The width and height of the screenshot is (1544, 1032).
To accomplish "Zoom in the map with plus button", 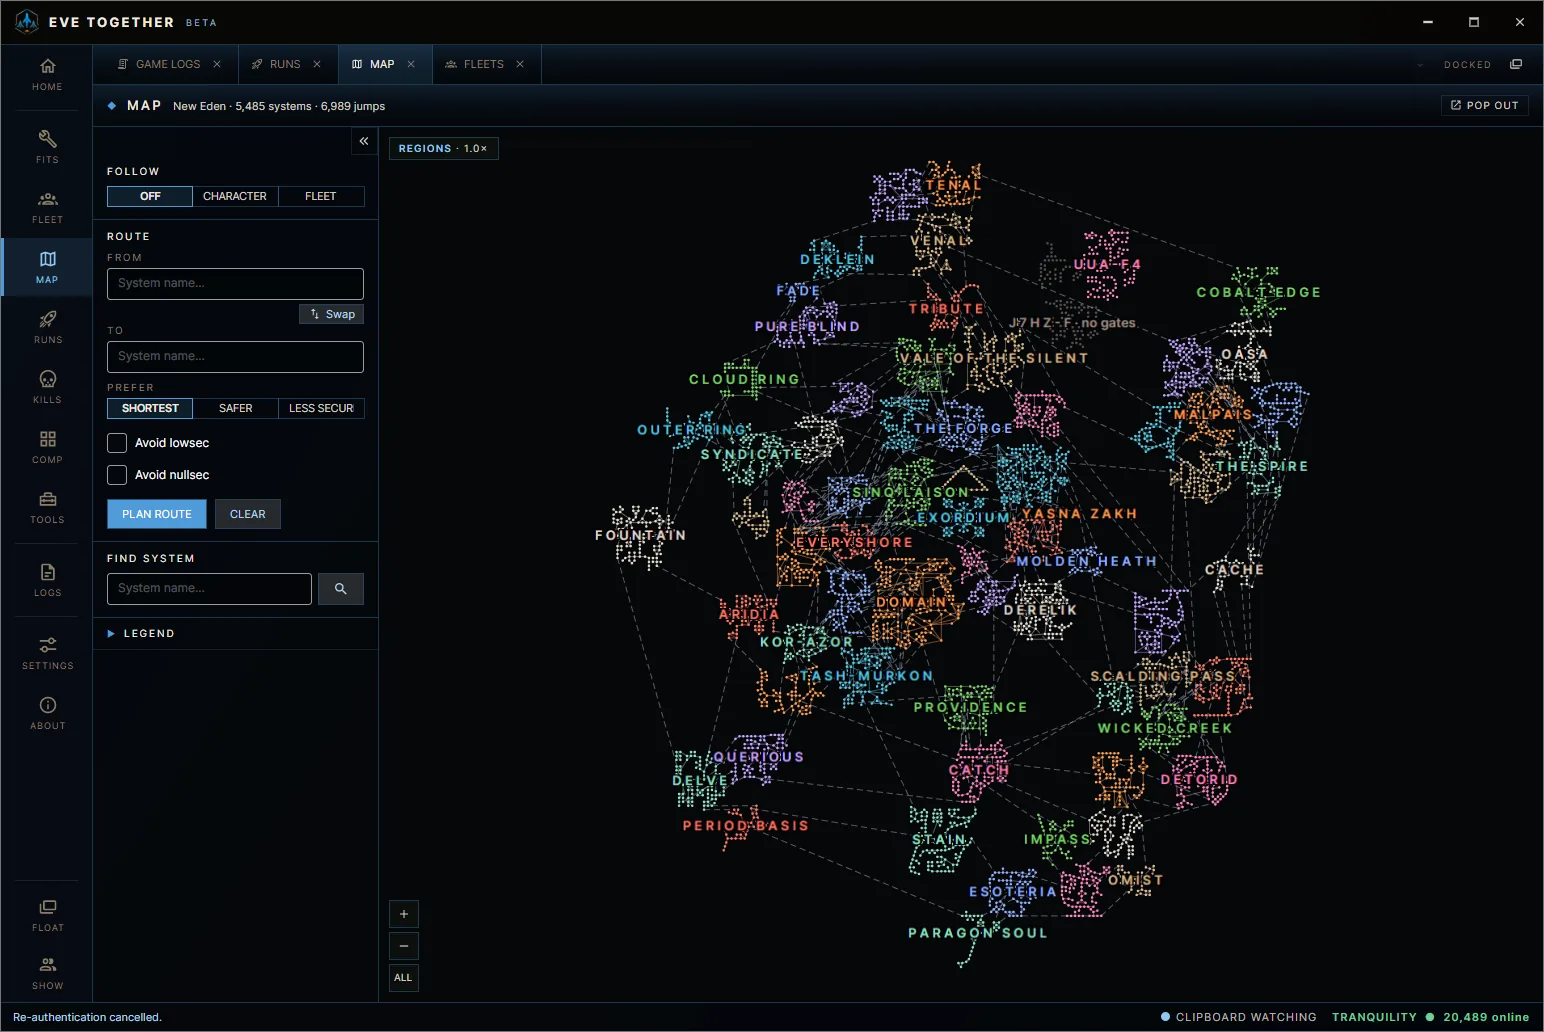I will [x=404, y=914].
